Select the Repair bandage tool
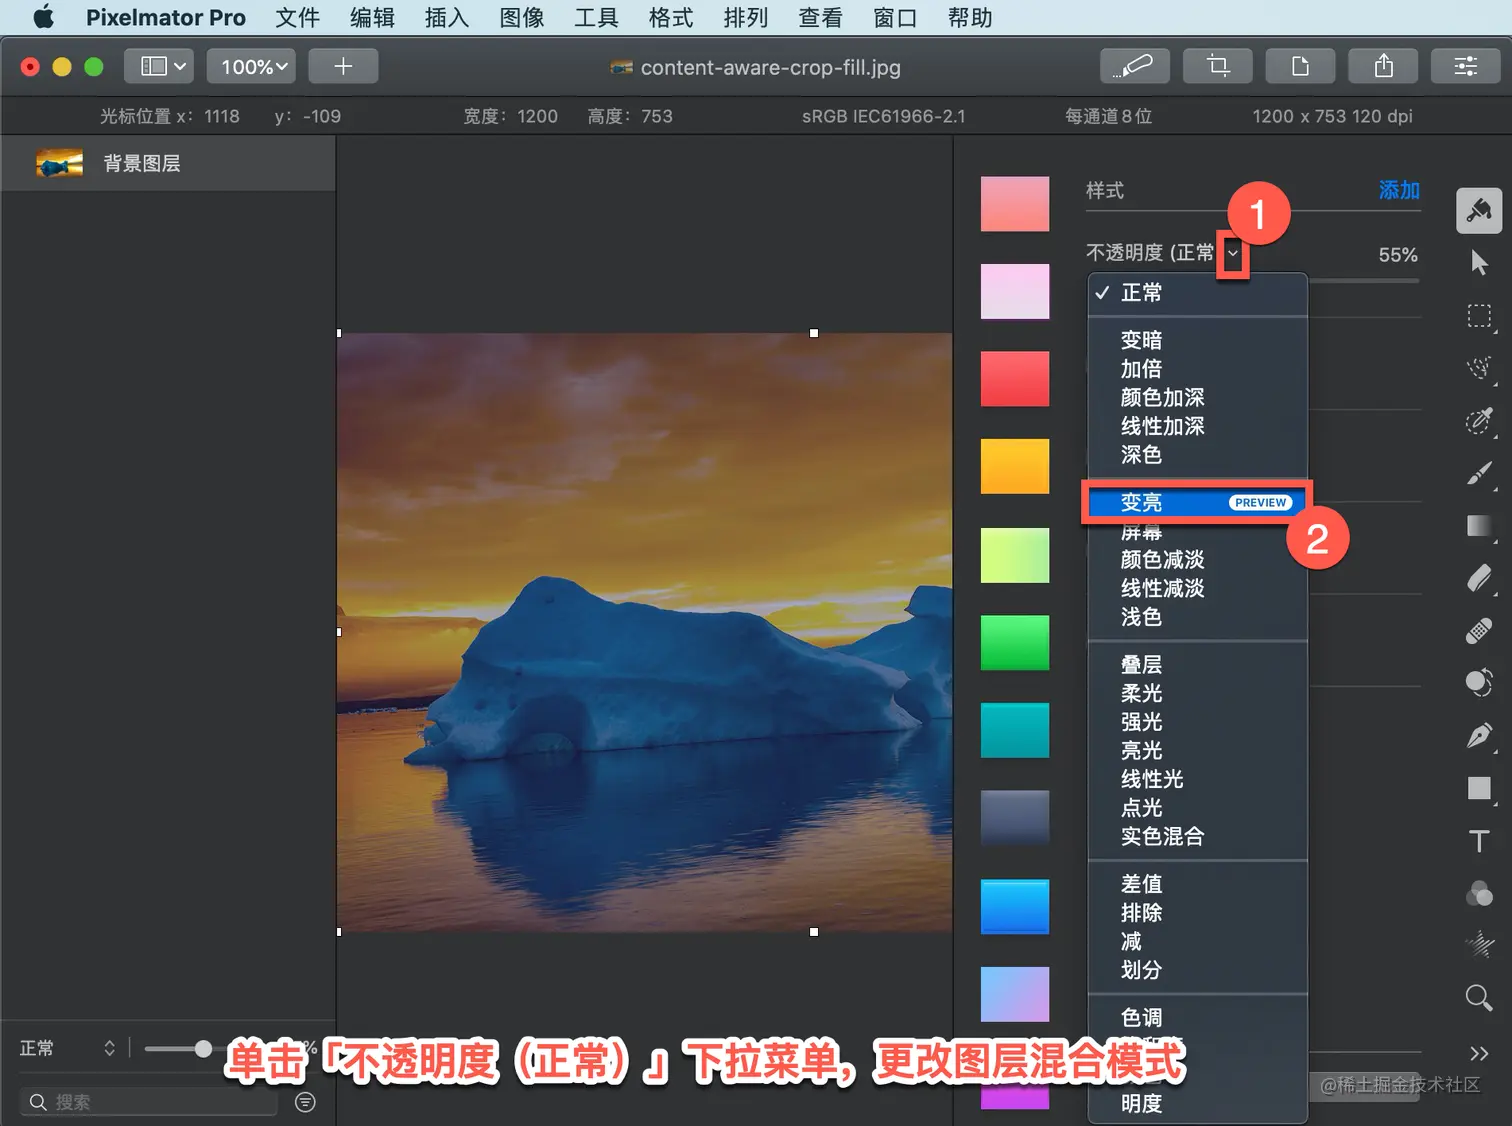Image resolution: width=1512 pixels, height=1126 pixels. pyautogui.click(x=1479, y=631)
